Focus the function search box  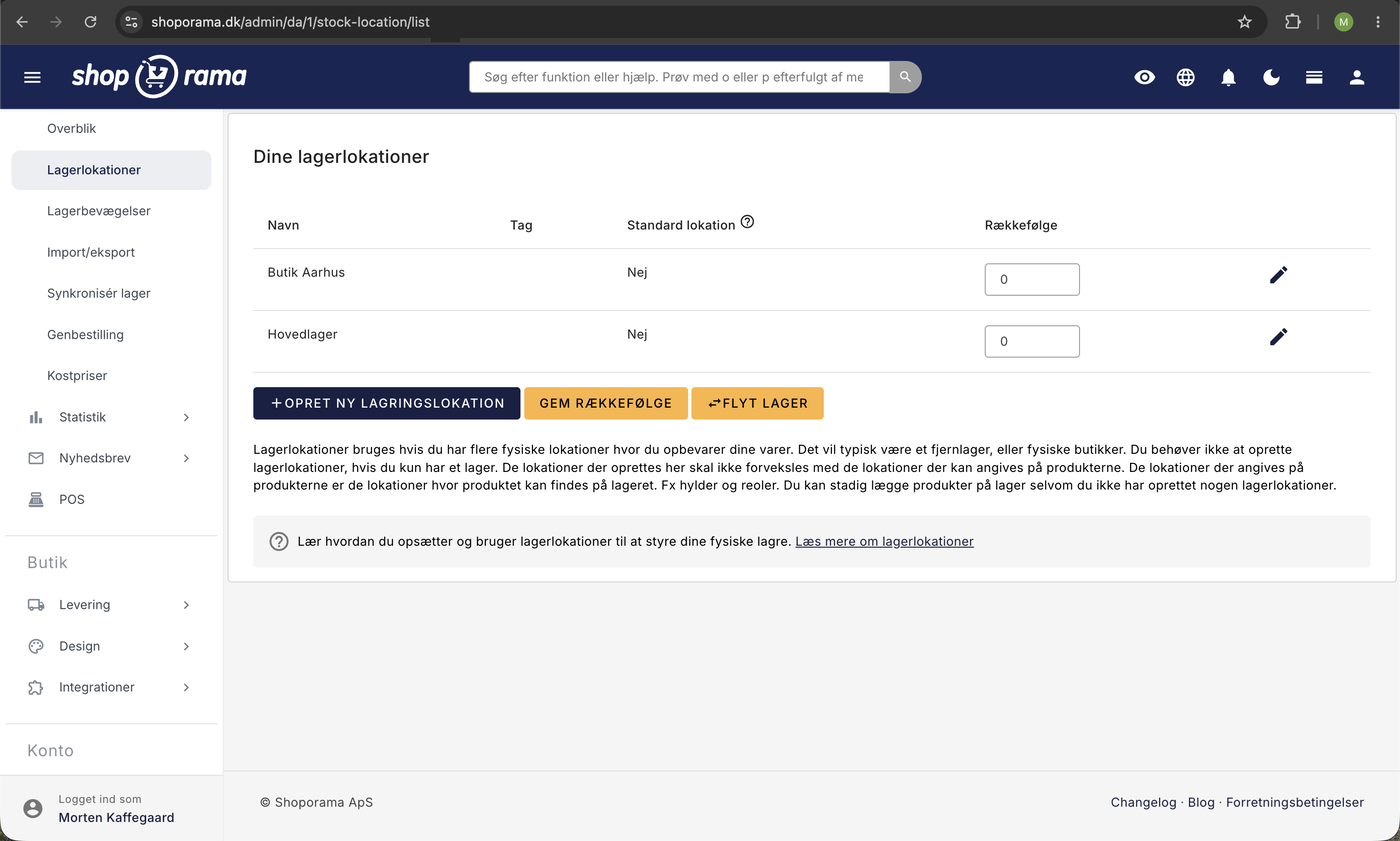click(x=679, y=77)
